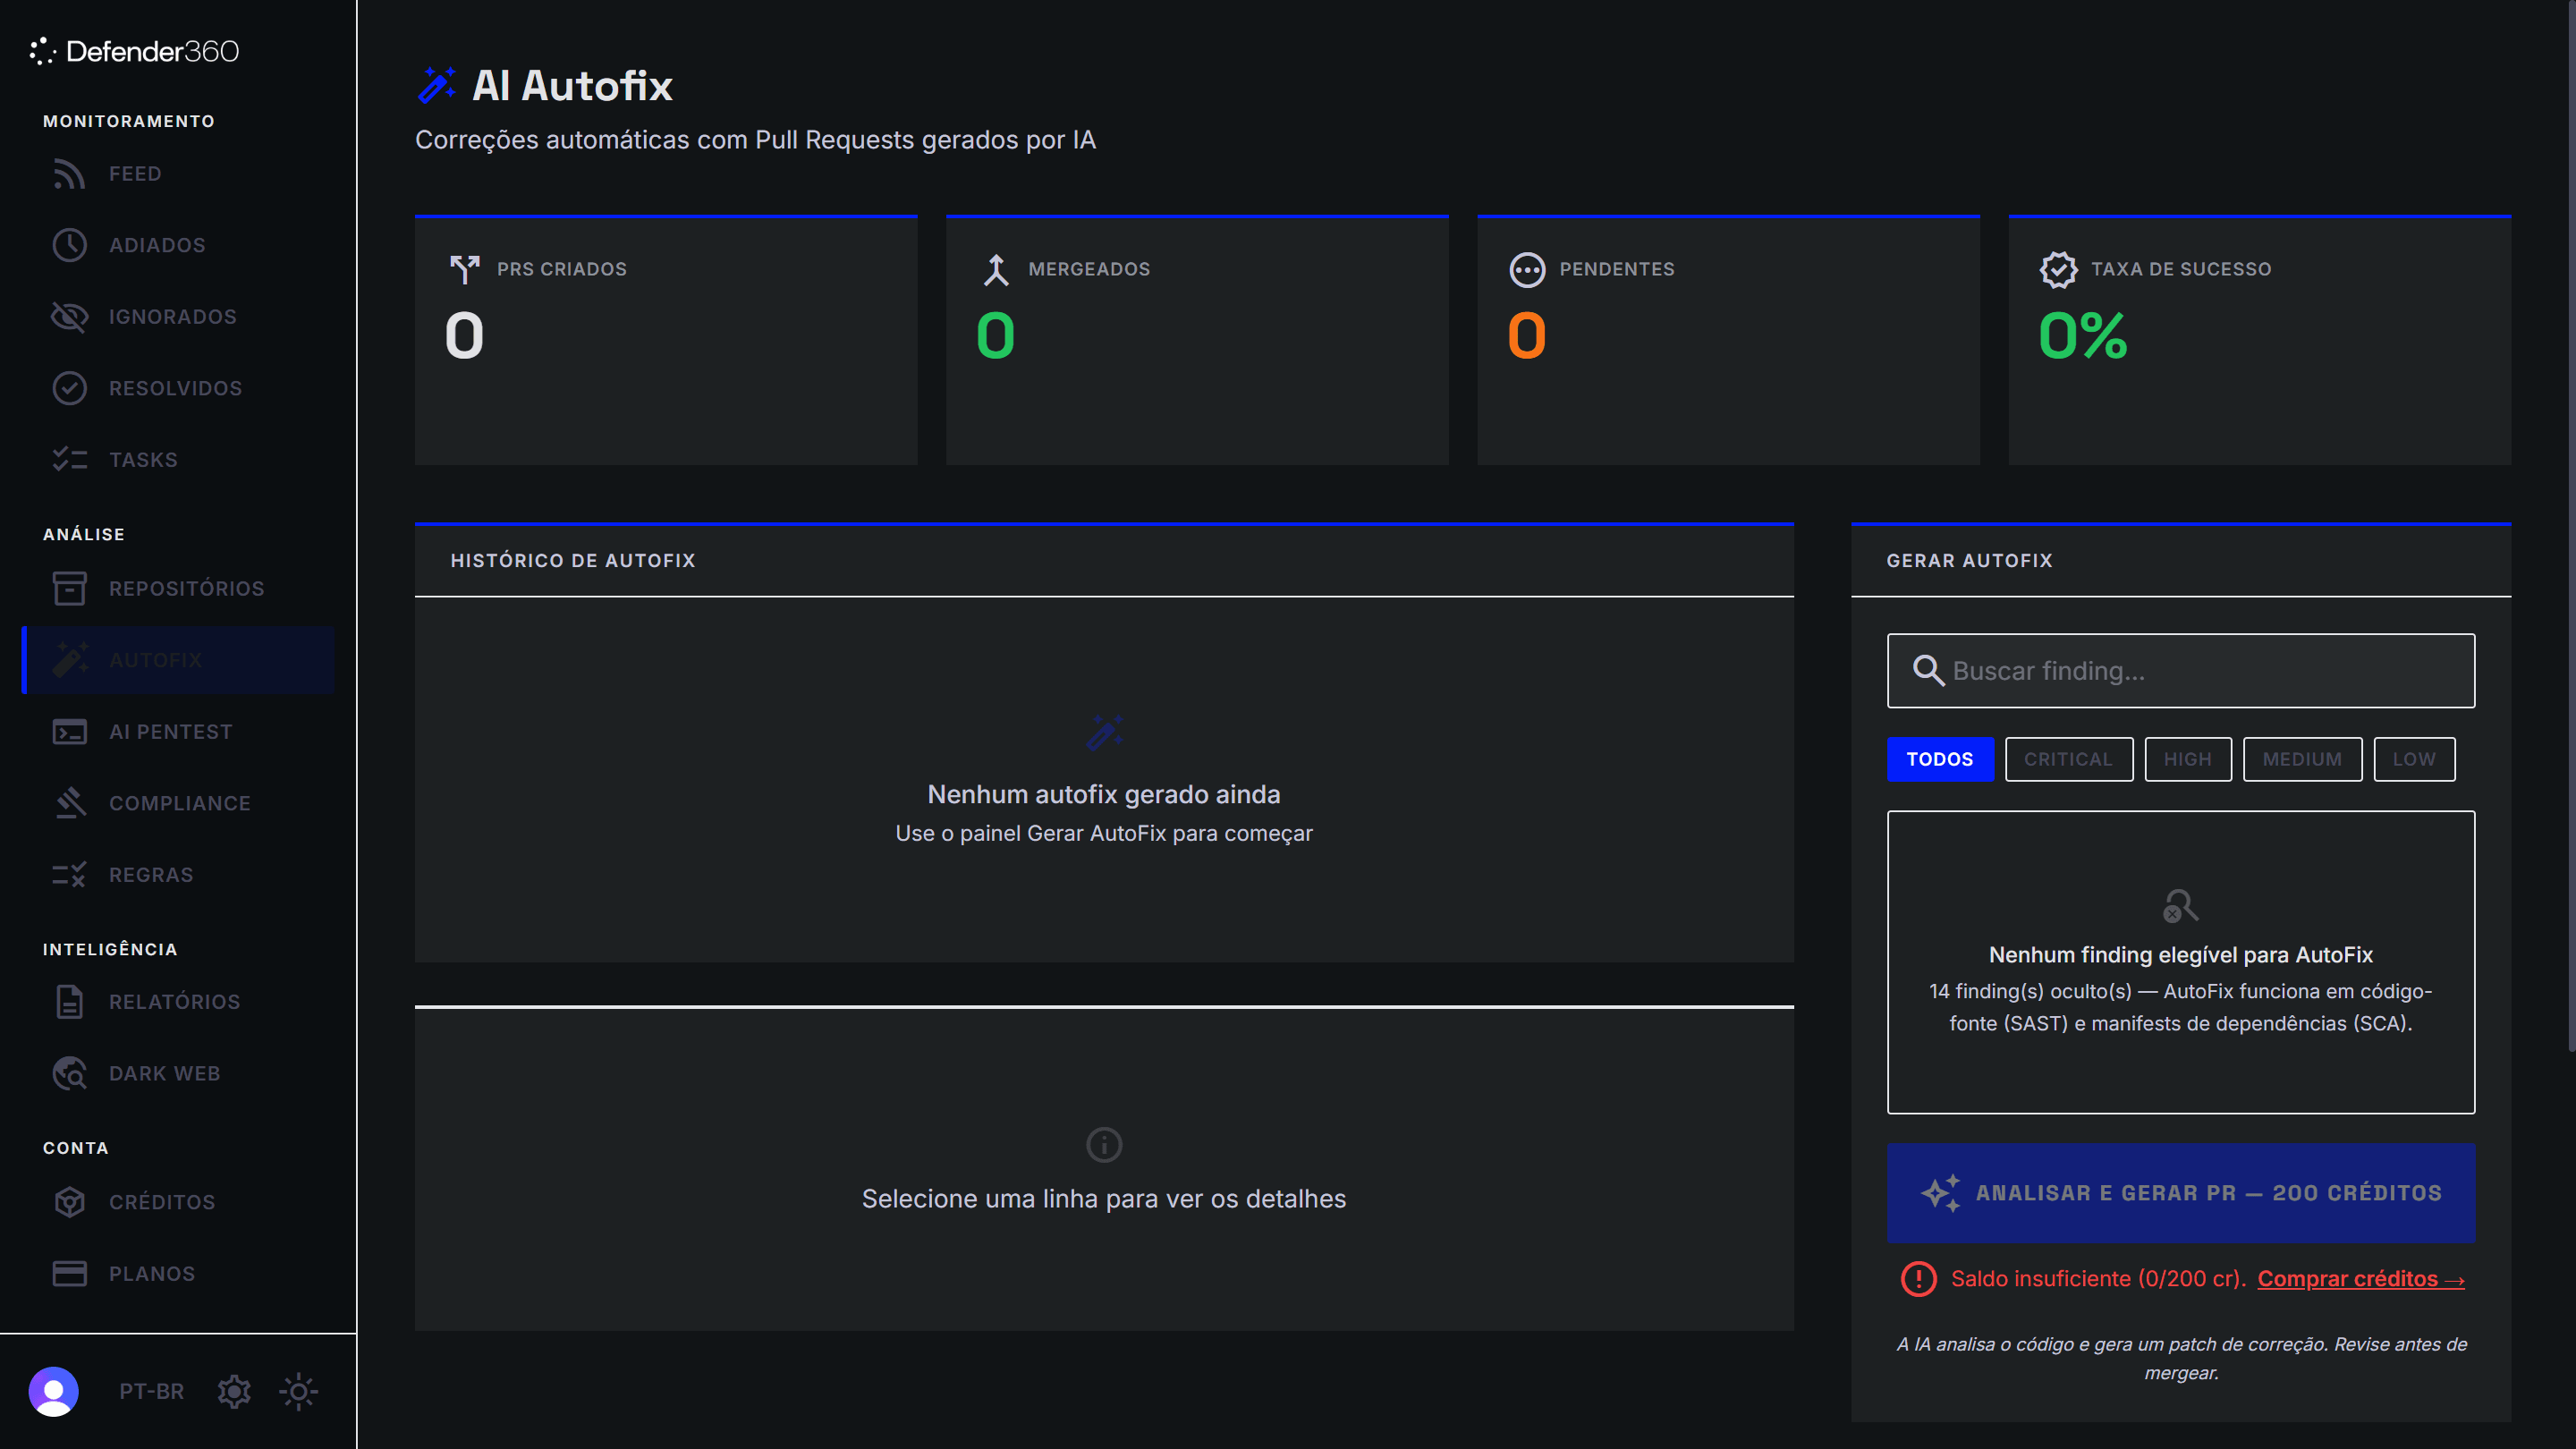The height and width of the screenshot is (1449, 2576).
Task: Open Resolvidos checkmark icon
Action: (x=69, y=388)
